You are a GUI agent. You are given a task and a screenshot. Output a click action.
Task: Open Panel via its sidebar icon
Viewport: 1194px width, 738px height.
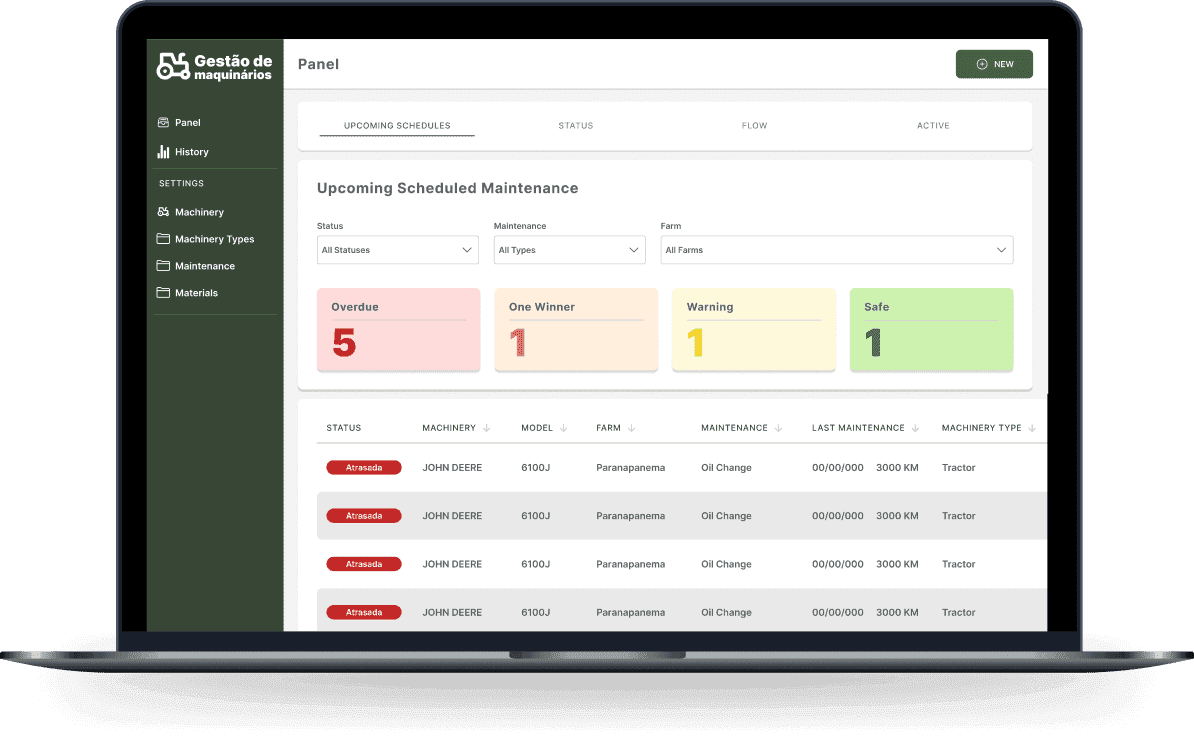pos(163,123)
